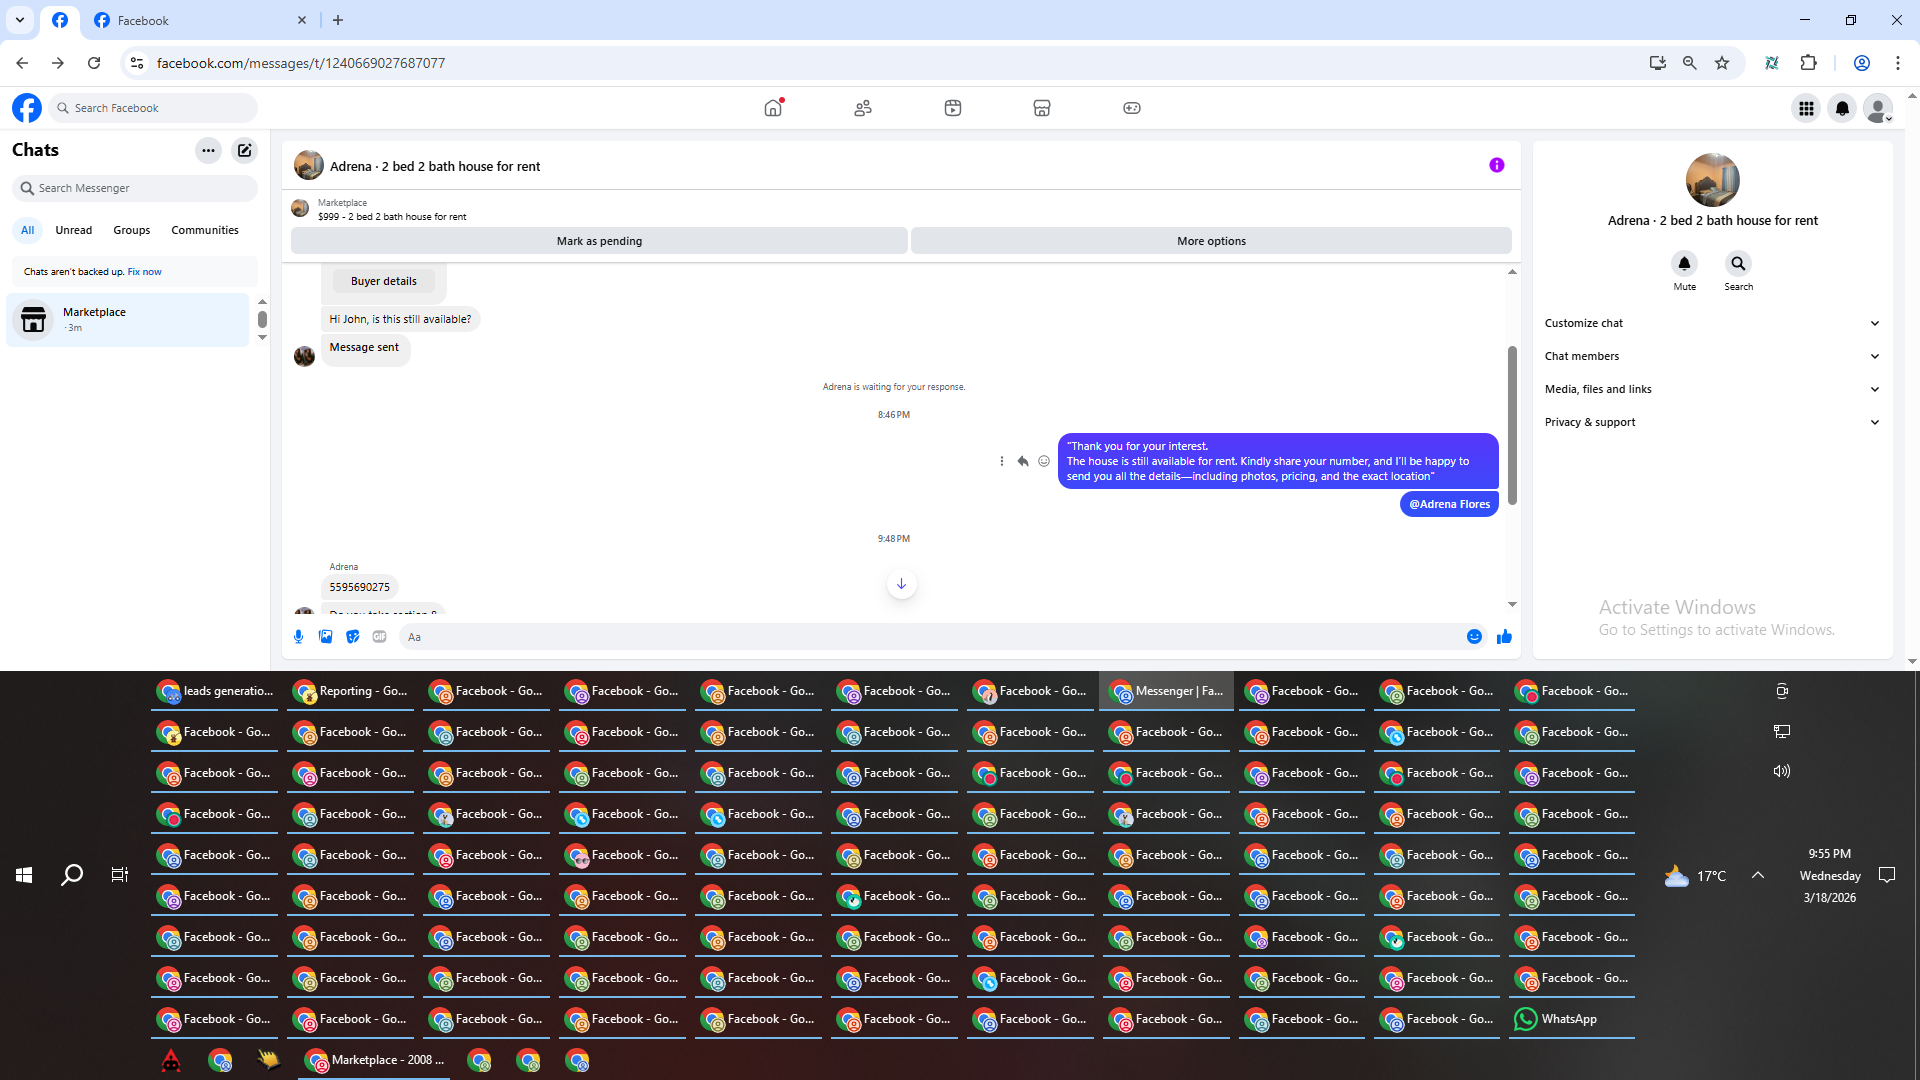Attach a photo using the image icon
This screenshot has width=1920, height=1080.
click(x=325, y=637)
